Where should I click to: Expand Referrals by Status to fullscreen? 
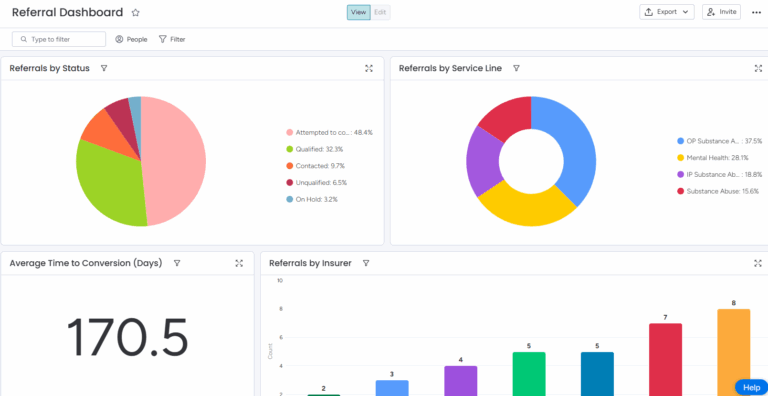click(x=369, y=68)
